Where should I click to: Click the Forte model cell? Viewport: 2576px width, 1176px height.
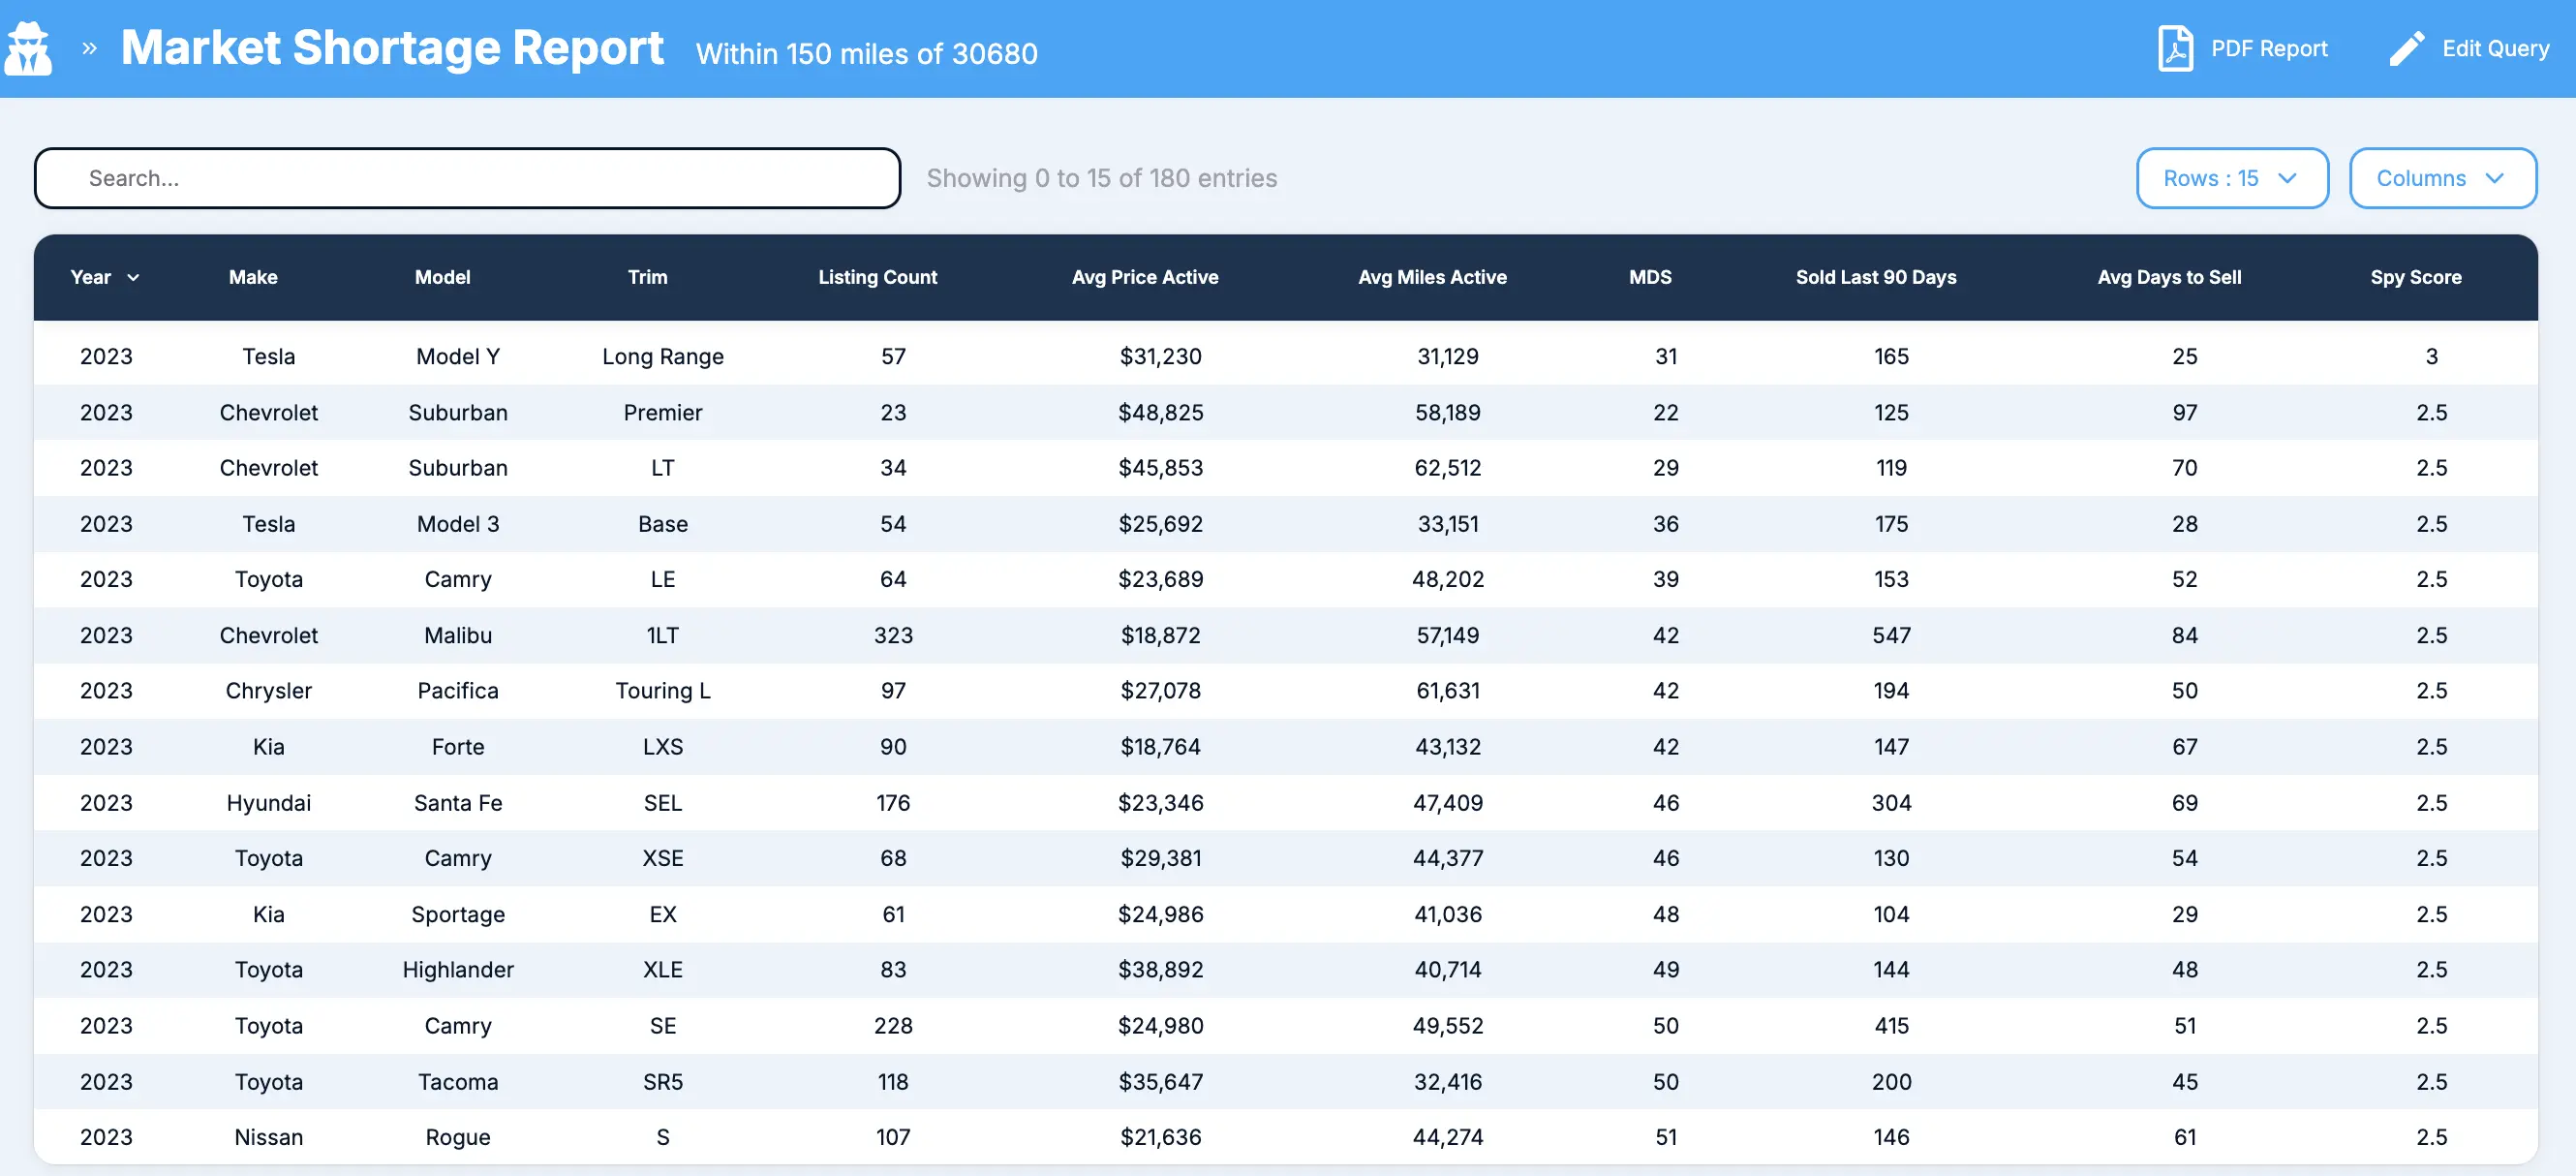(x=458, y=747)
